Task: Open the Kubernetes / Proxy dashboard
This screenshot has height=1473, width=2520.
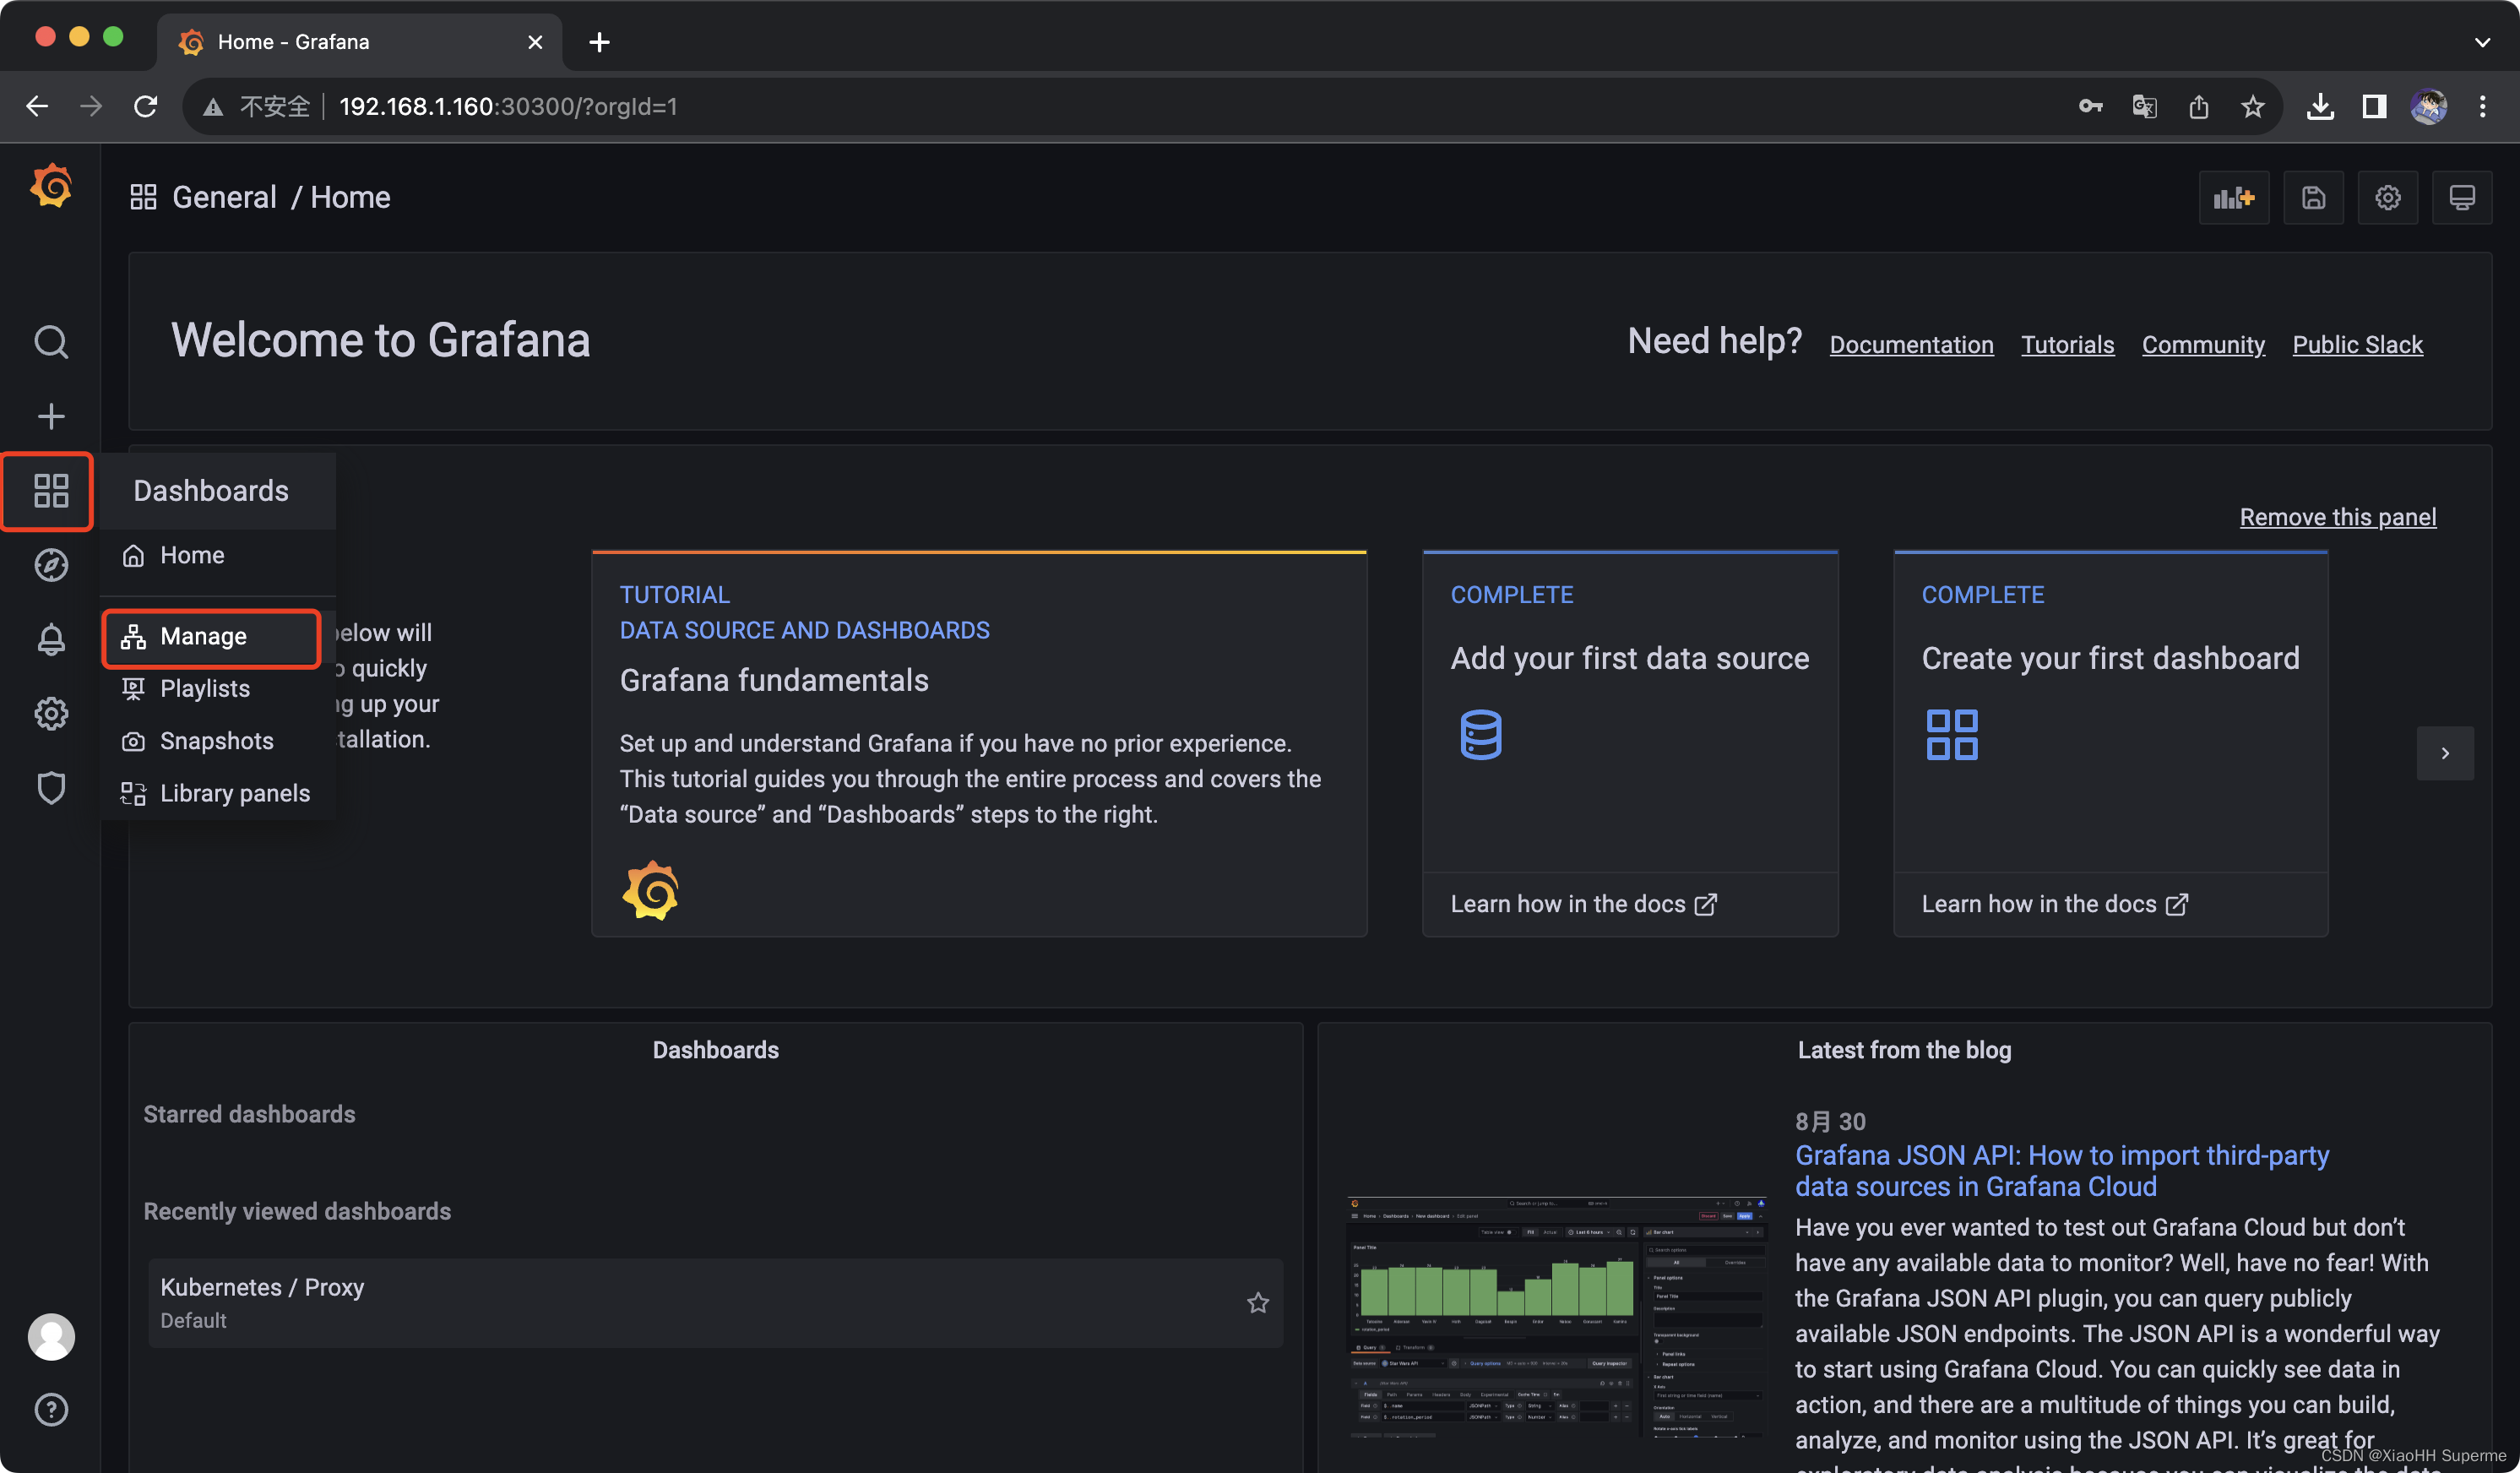Action: tap(715, 1302)
